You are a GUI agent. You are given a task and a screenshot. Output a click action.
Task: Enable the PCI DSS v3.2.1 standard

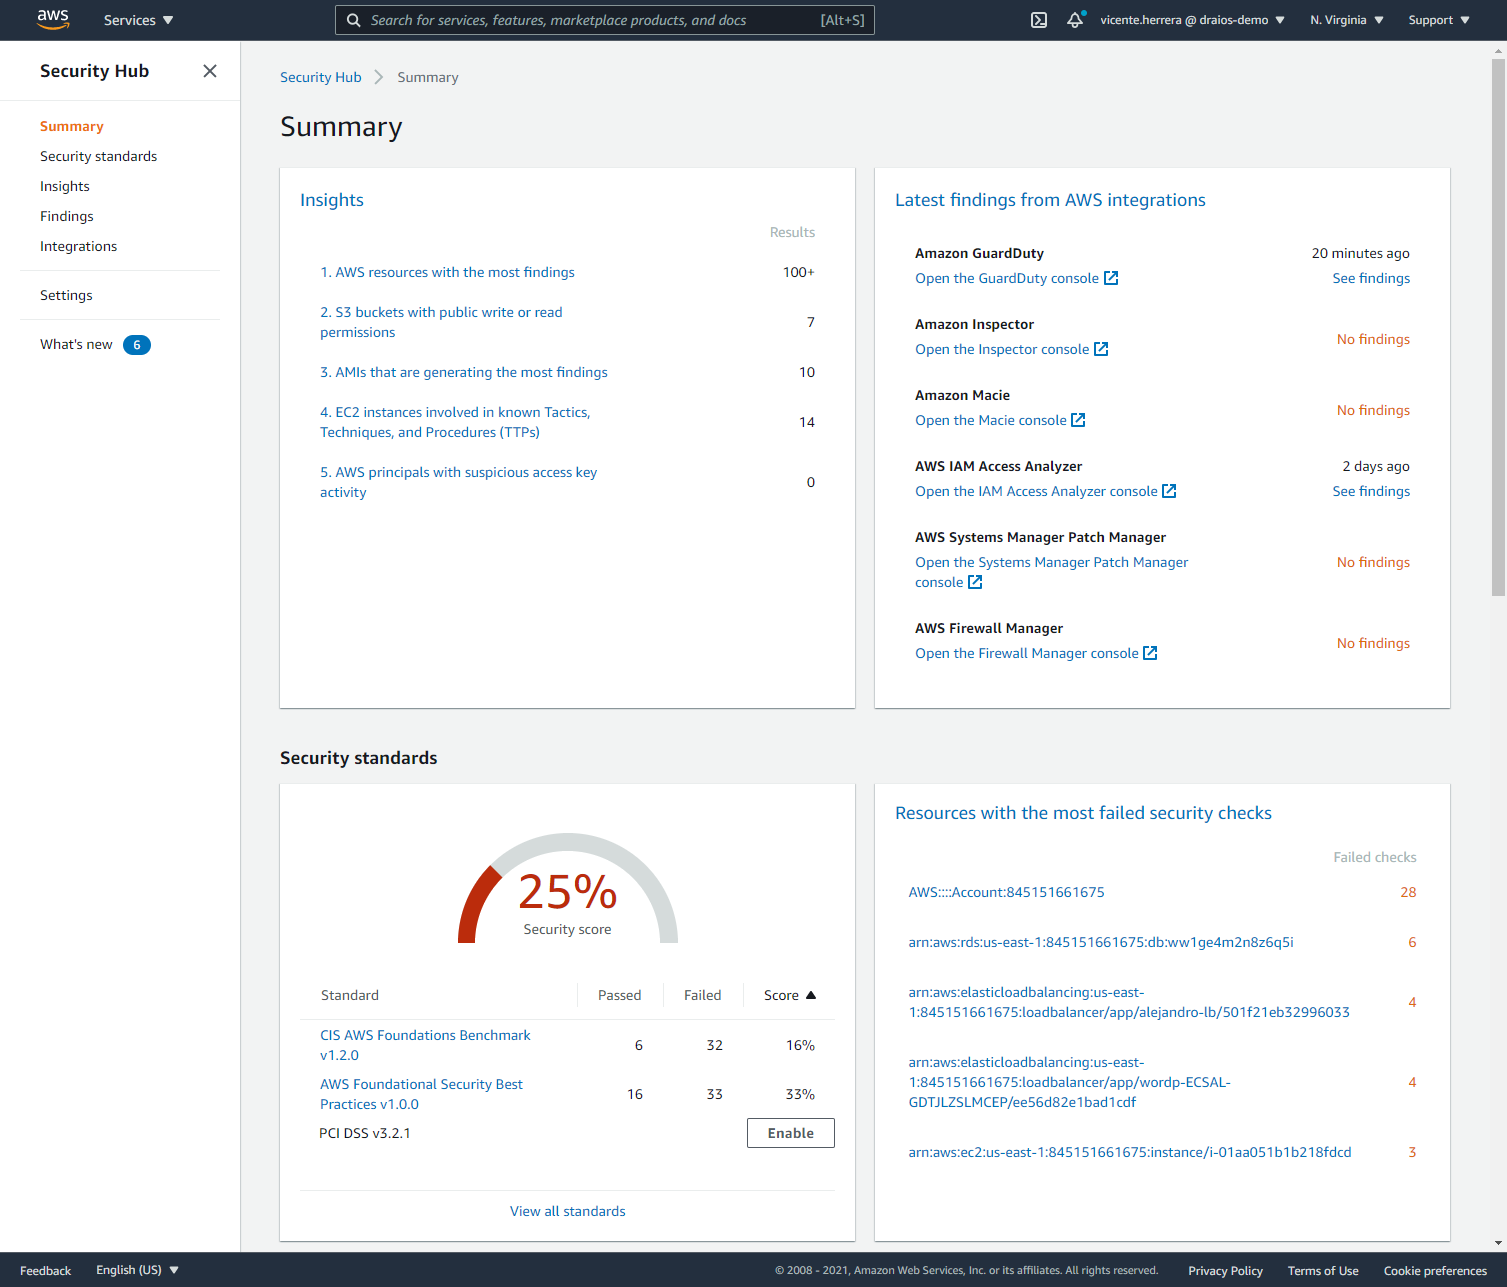point(791,1133)
